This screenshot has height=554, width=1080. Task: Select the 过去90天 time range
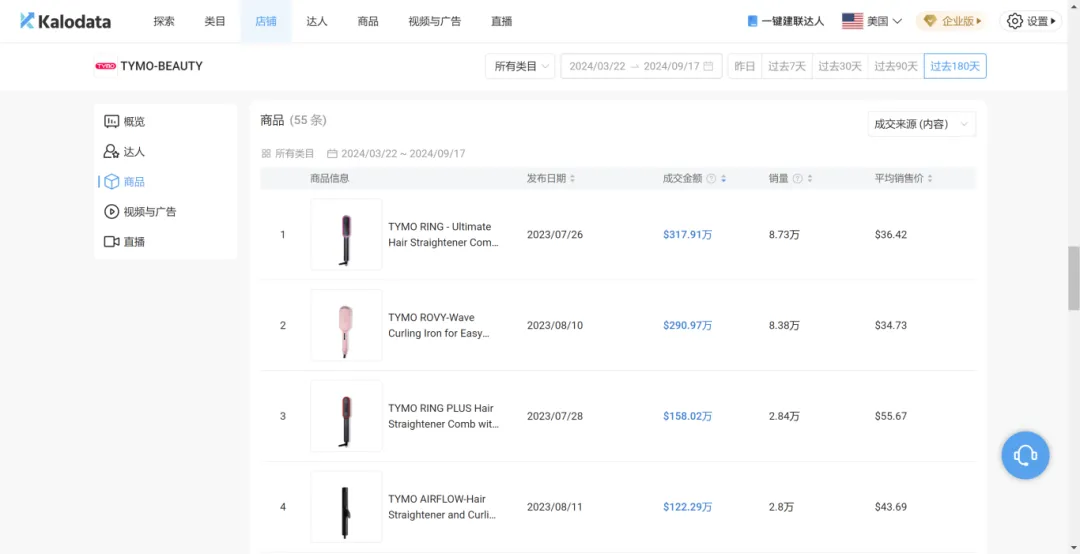coord(895,67)
